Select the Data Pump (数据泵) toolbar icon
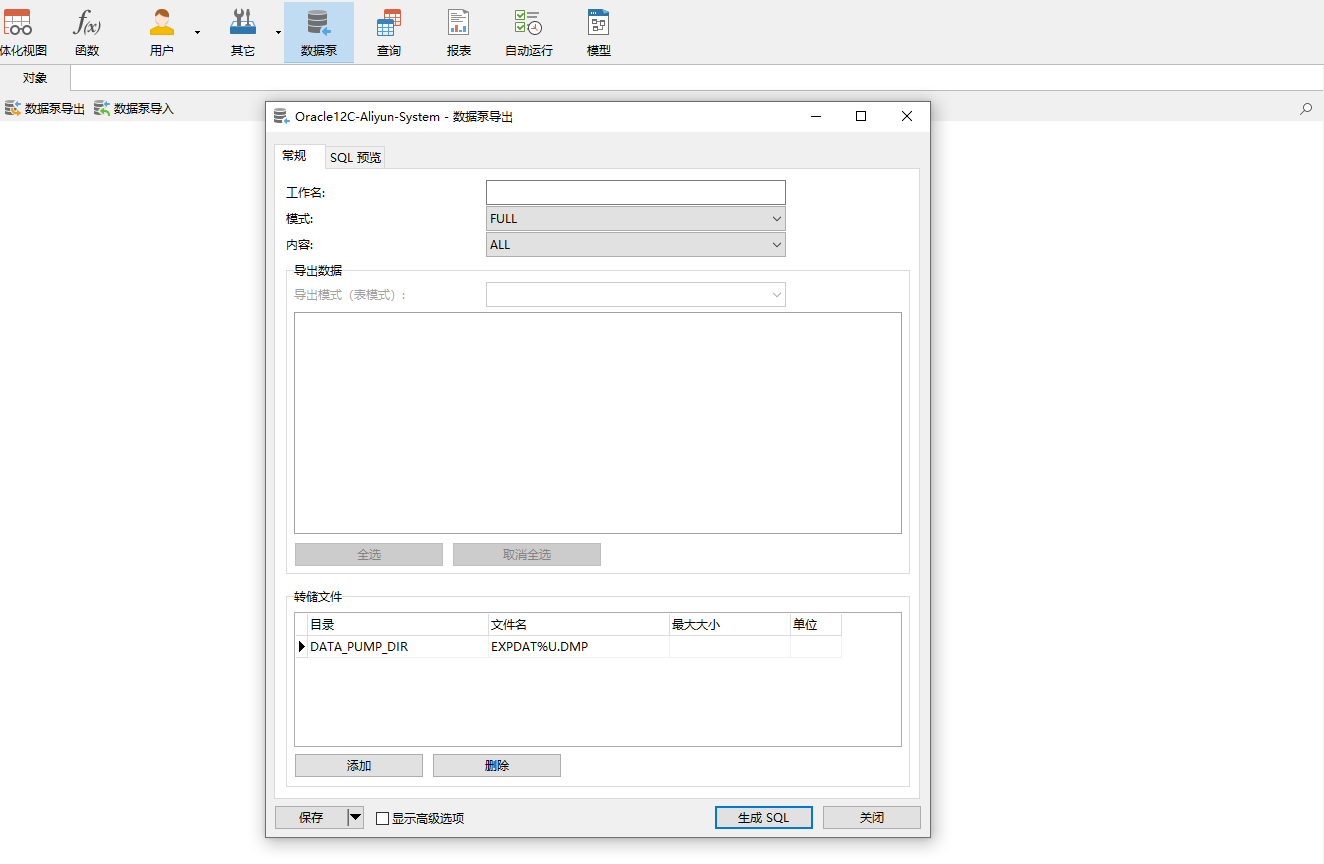Screen dimensions: 1324x864 pos(319,32)
